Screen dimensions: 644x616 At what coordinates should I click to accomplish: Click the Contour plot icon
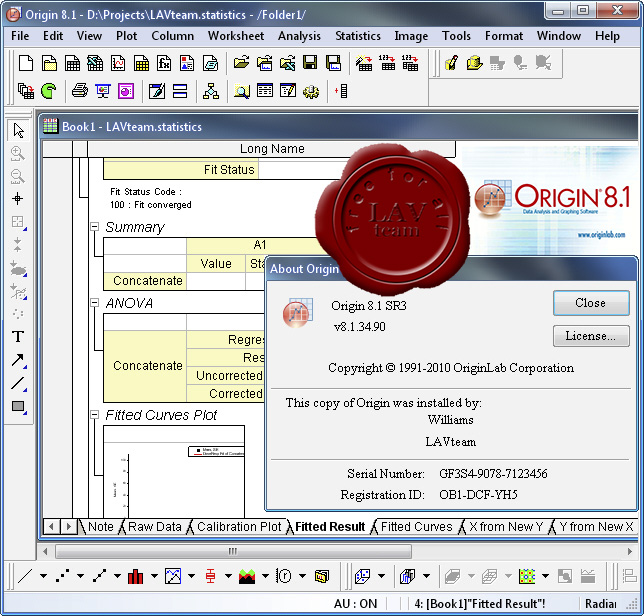527,576
